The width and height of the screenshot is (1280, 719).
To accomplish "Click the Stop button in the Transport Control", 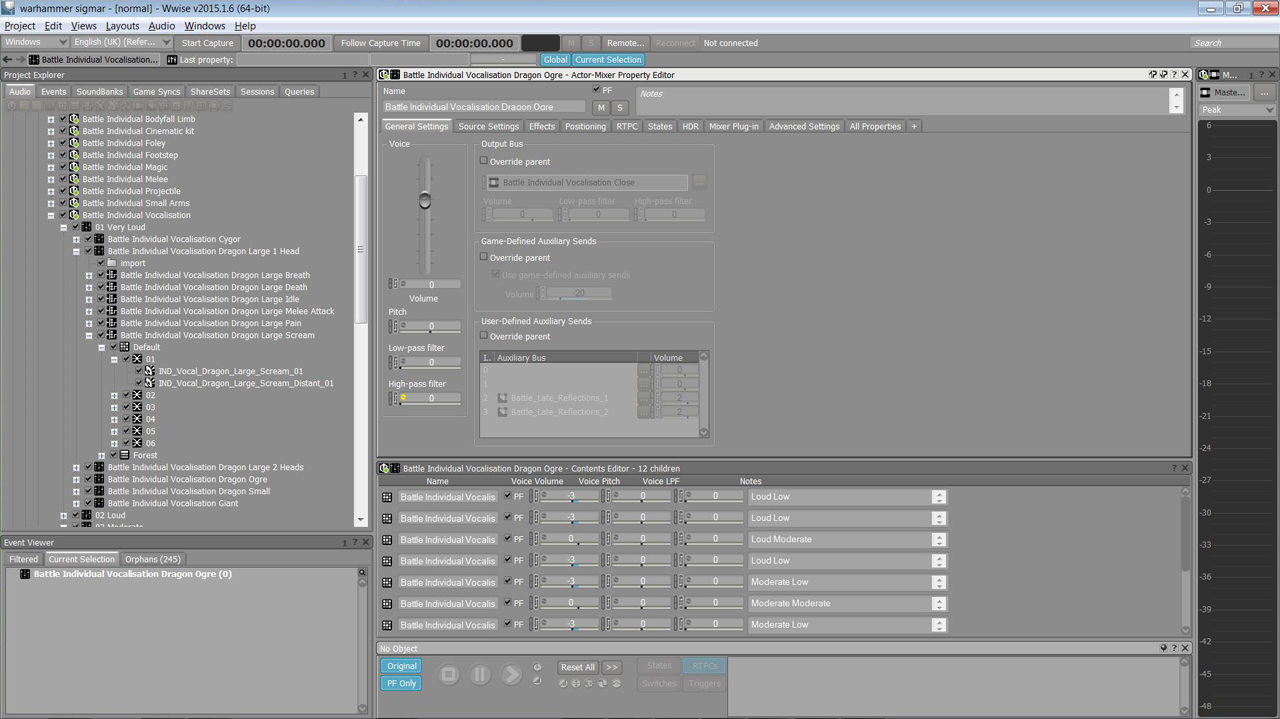I will [x=449, y=675].
